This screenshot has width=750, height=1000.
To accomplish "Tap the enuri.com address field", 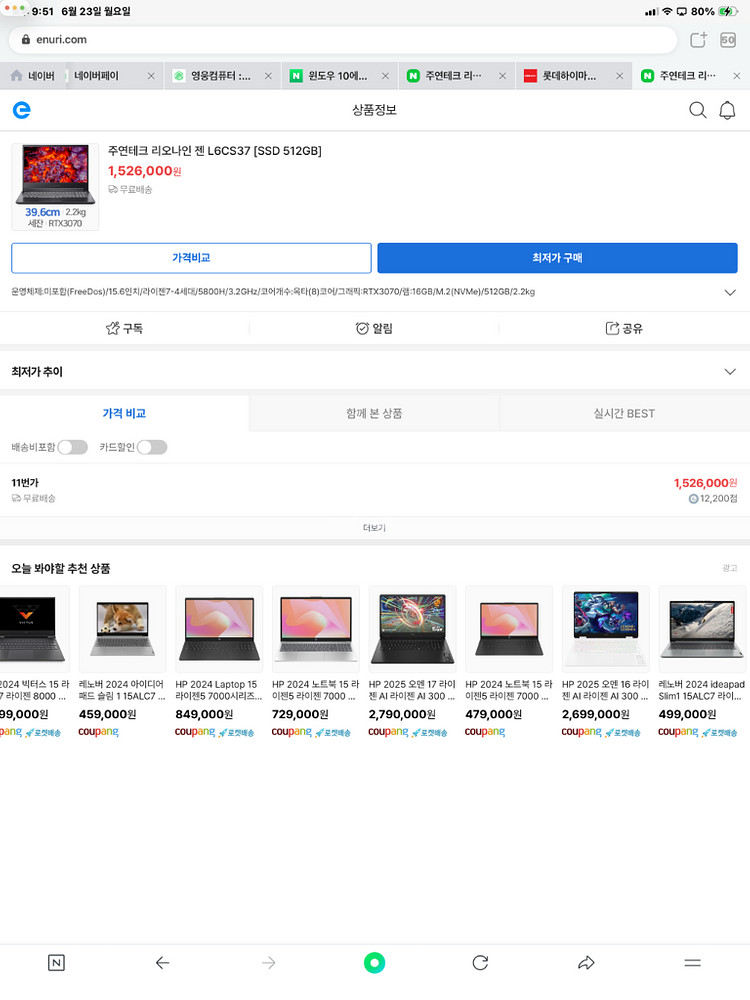I will 343,40.
